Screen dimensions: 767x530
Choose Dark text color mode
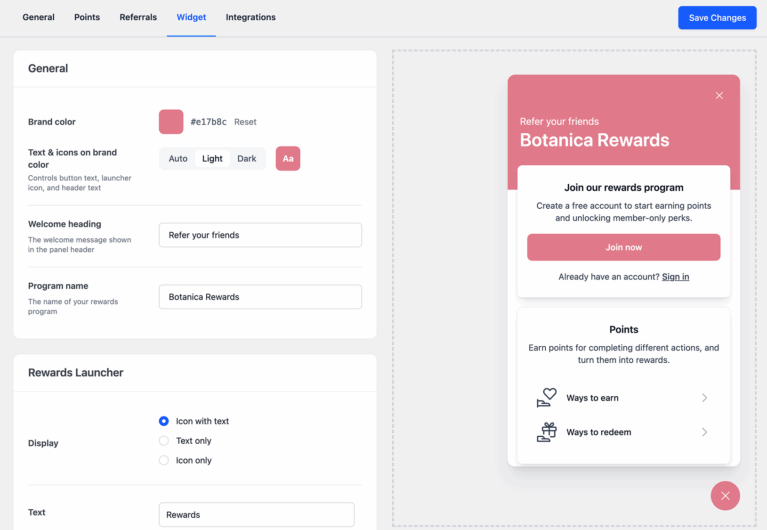[x=247, y=159]
